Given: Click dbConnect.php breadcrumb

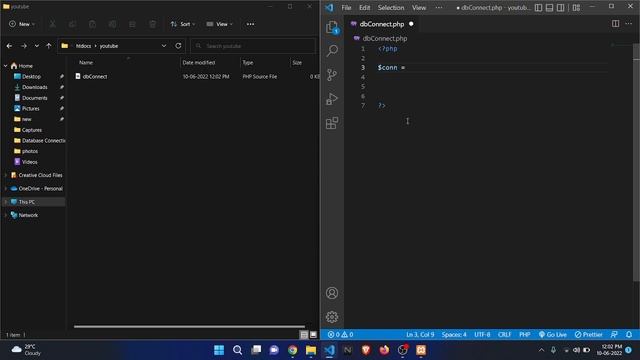Looking at the screenshot, I should (384, 38).
